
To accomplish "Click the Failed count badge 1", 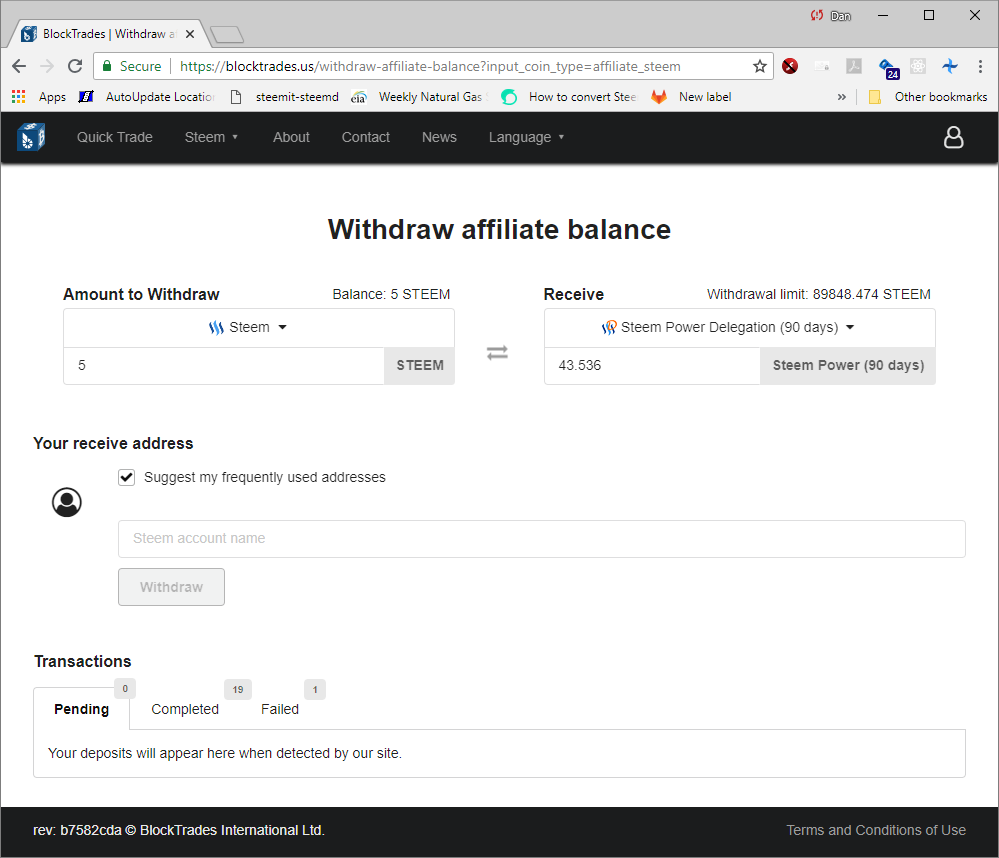I will click(315, 689).
